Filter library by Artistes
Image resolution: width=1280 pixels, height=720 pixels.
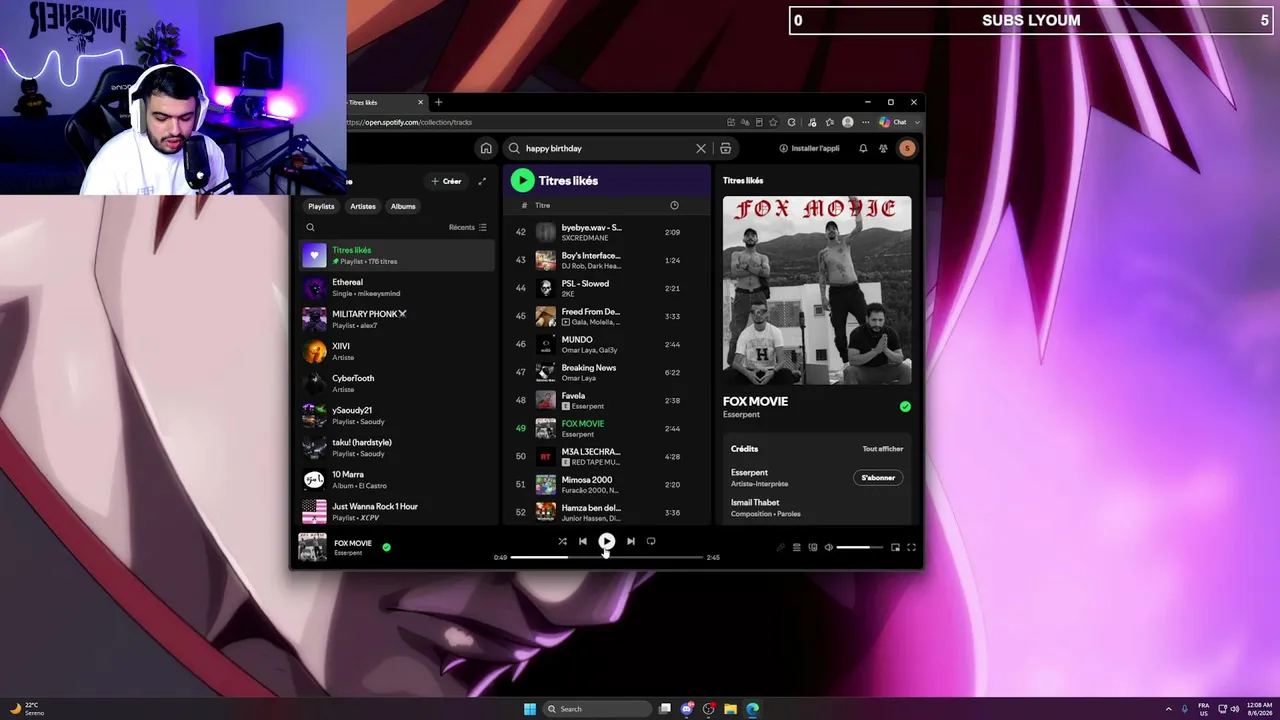[x=363, y=206]
